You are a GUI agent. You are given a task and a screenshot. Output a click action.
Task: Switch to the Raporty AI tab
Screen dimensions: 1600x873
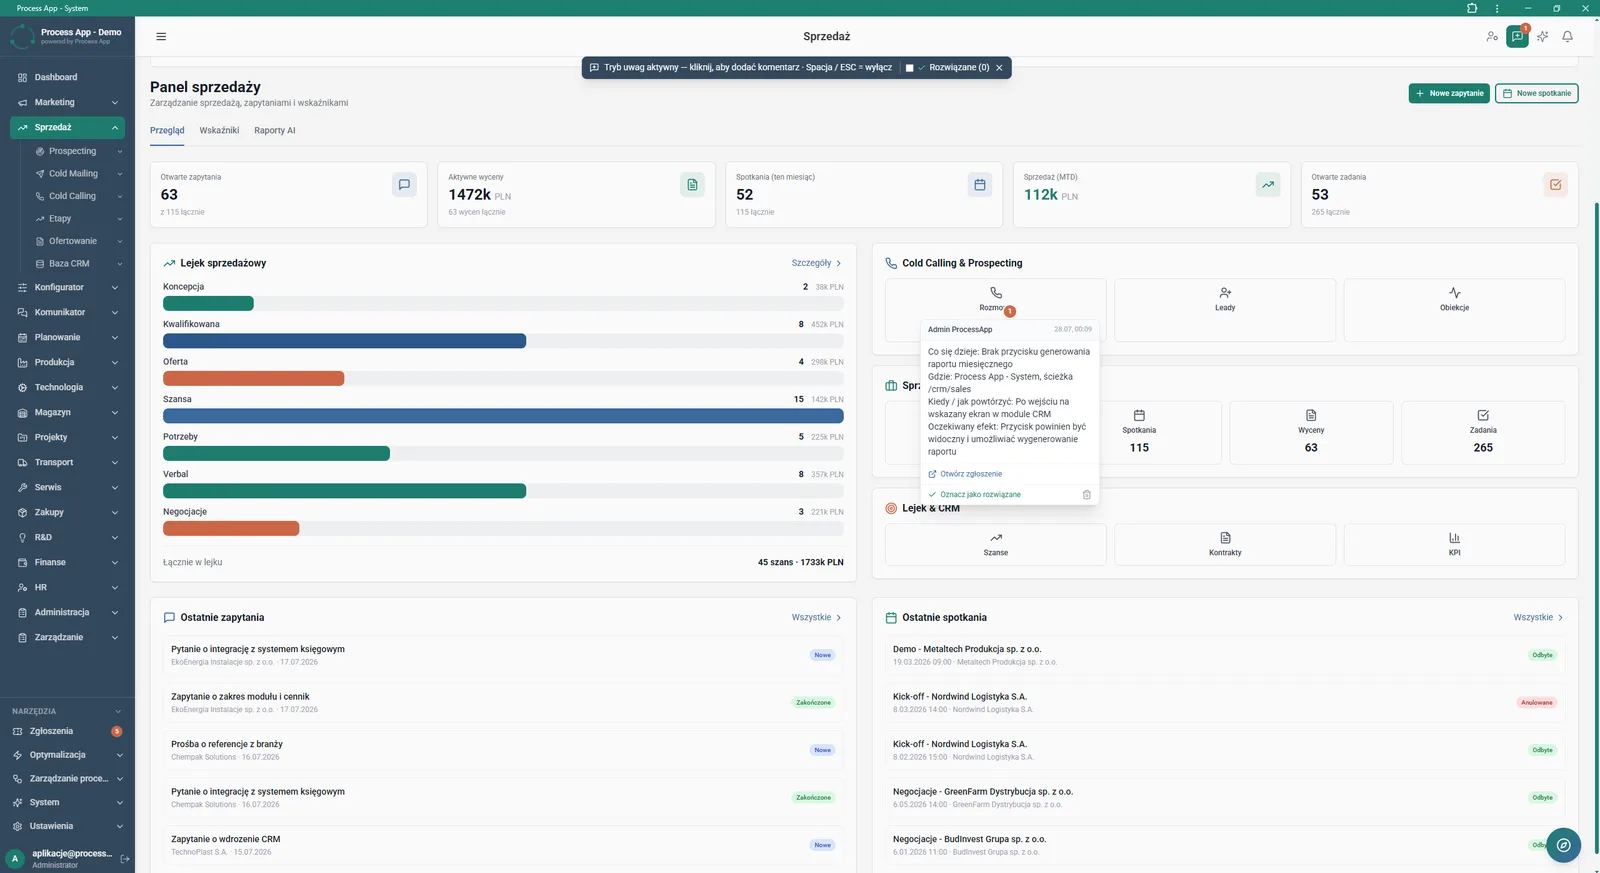[x=274, y=131]
